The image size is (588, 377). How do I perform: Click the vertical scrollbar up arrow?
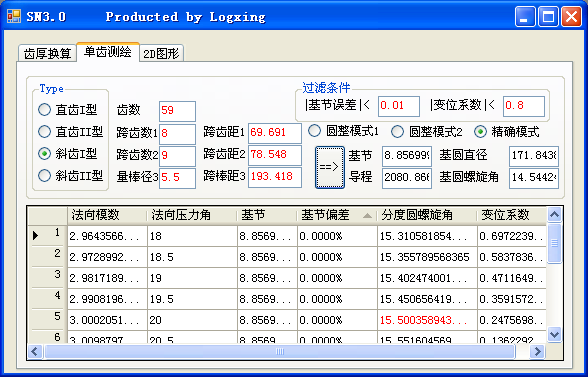[554, 215]
